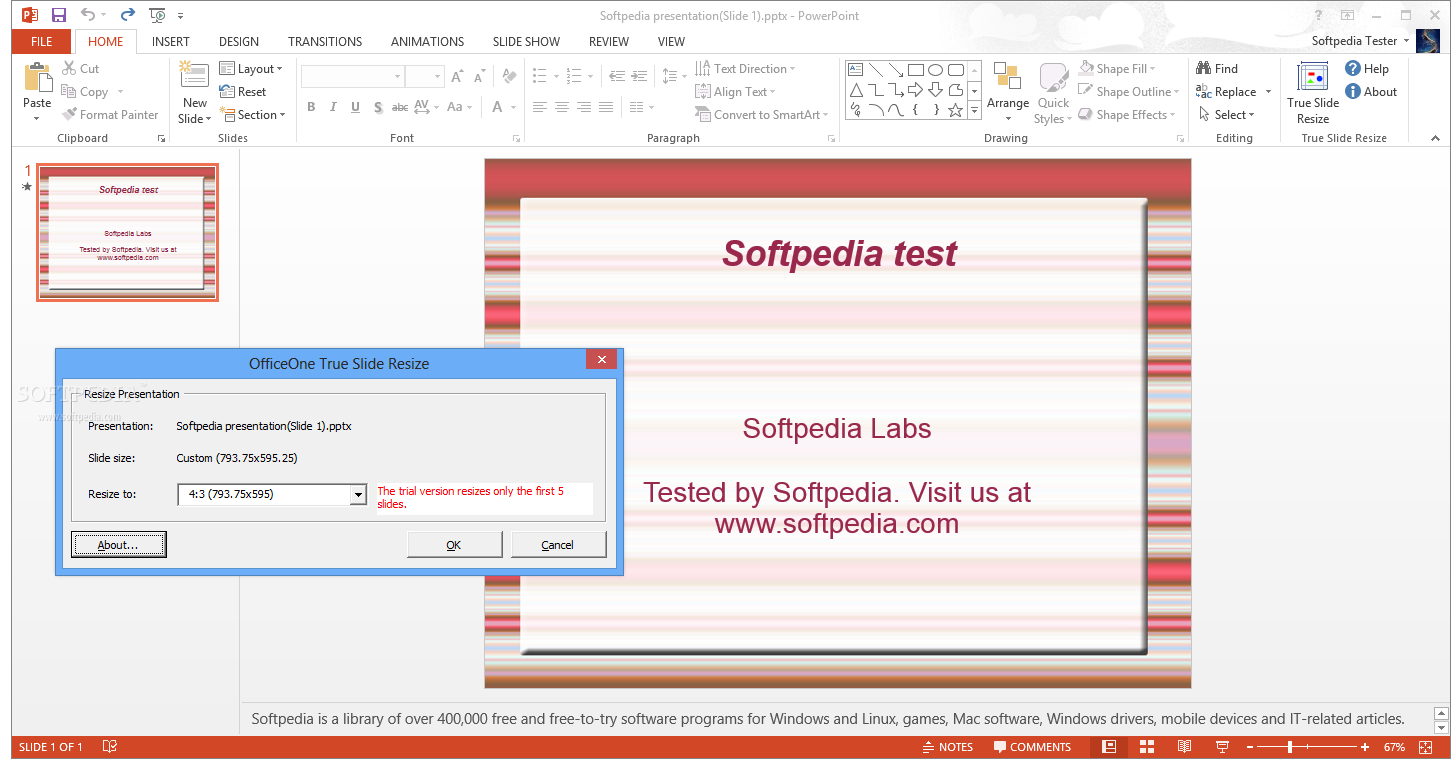Cancel the True Slide Resize dialog
Image resolution: width=1451 pixels, height=759 pixels.
tap(558, 544)
